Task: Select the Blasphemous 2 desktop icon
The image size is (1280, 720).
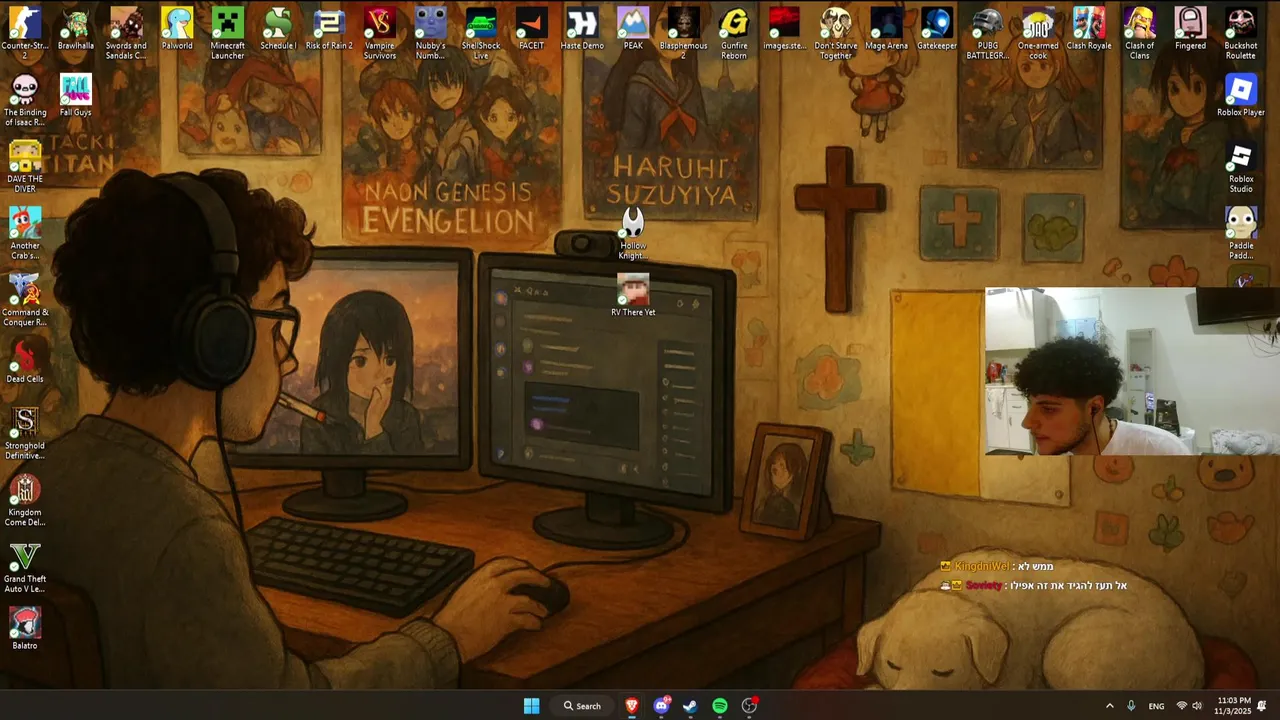Action: pos(683,32)
